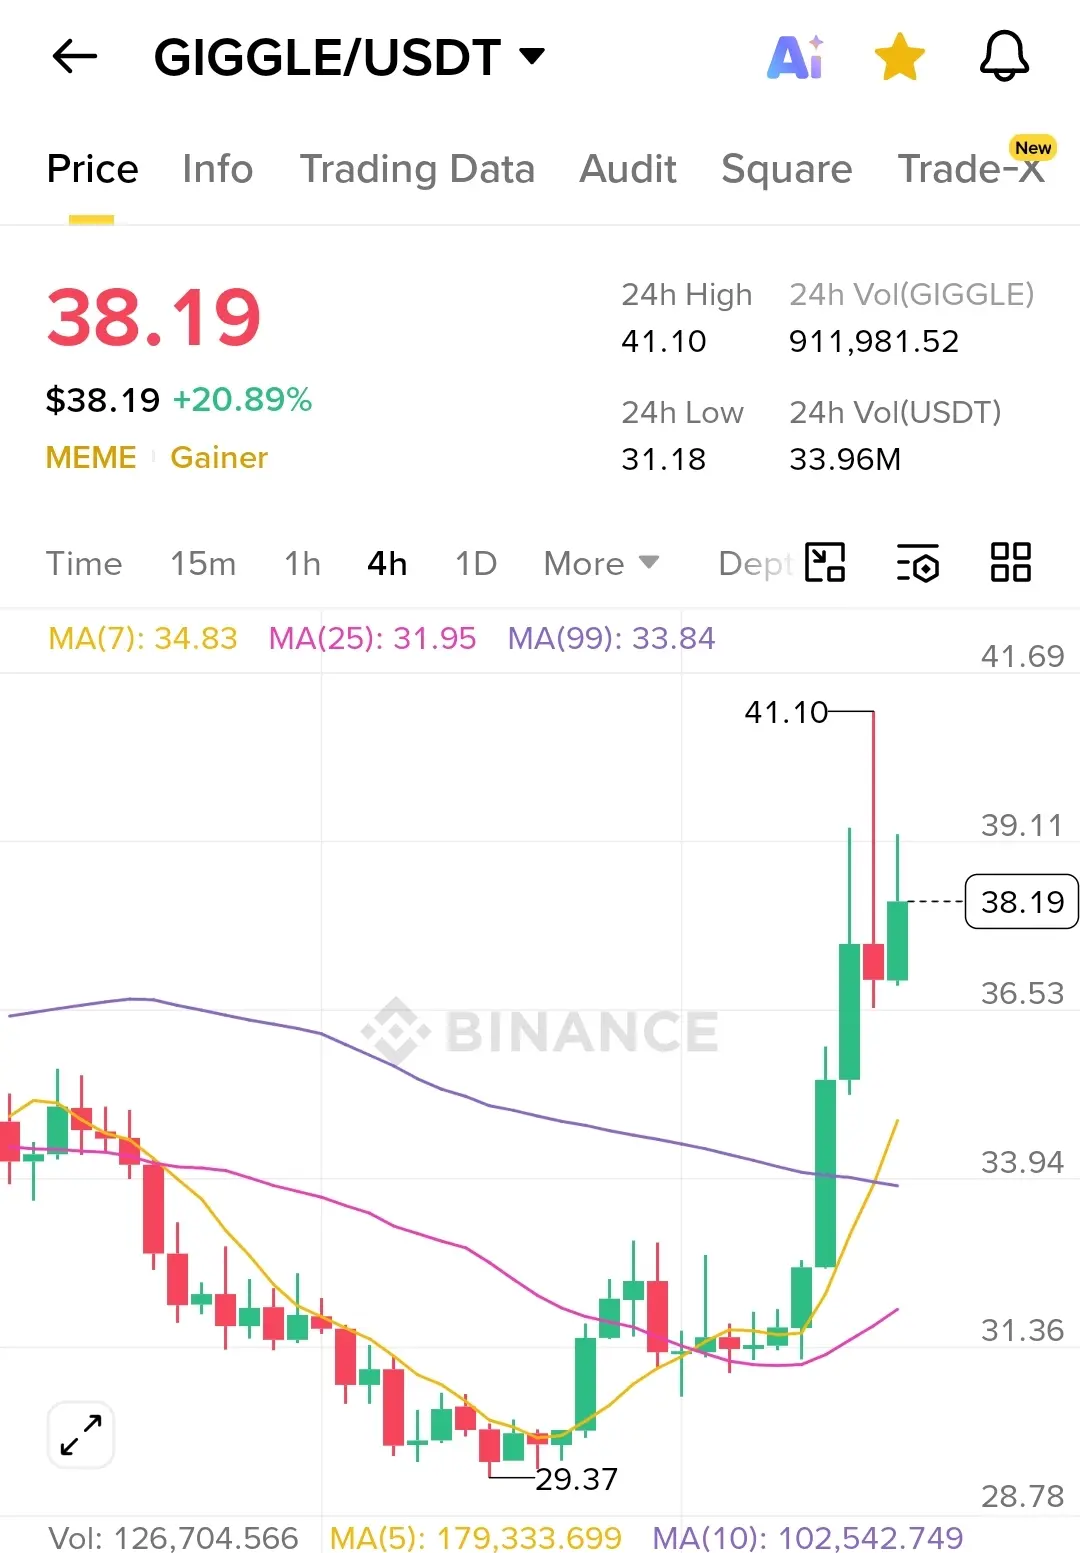Tap the 41.10 high marker on chart
The width and height of the screenshot is (1080, 1553).
click(786, 712)
